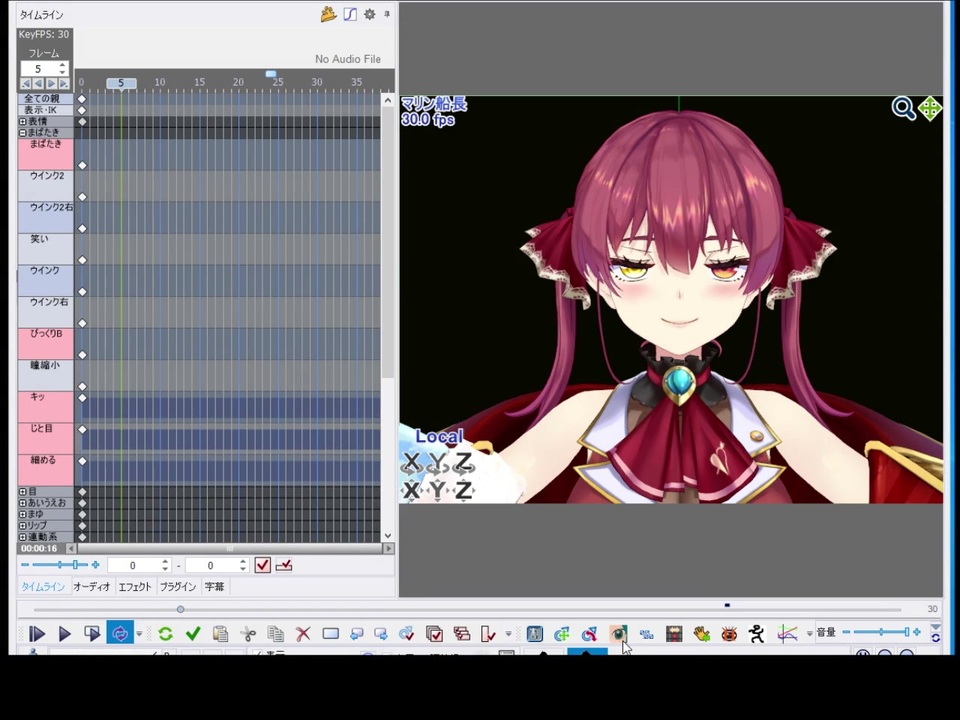Click the orange robot face icon
Viewport: 960px width, 720px height.
[x=729, y=634]
